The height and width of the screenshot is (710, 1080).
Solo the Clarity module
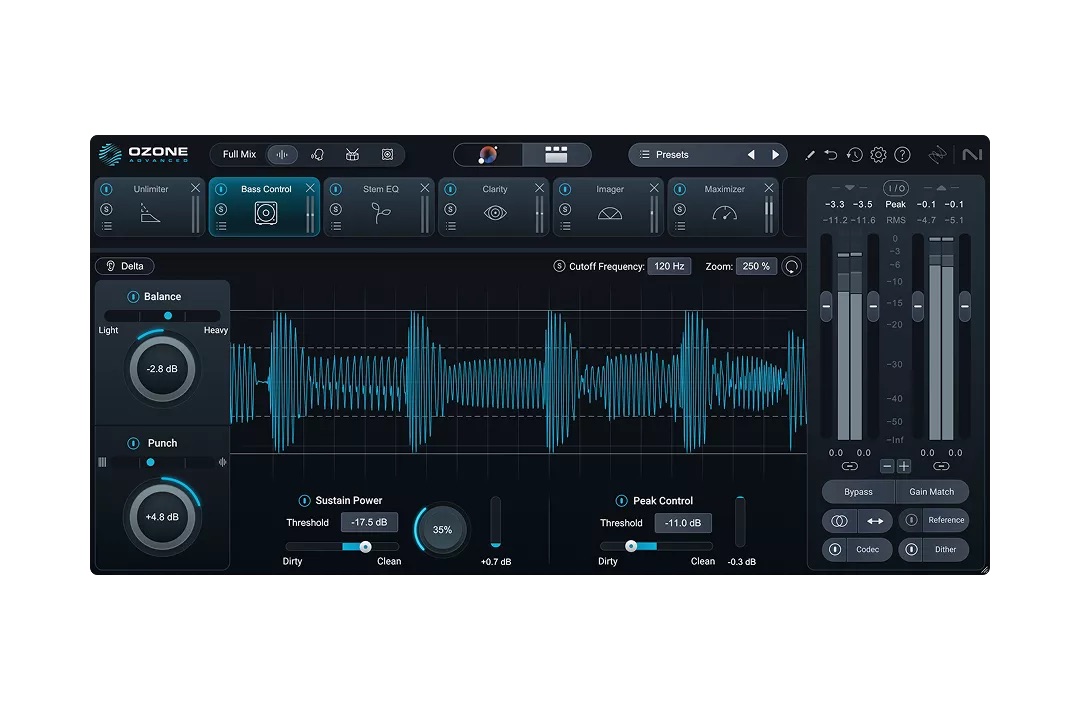[x=450, y=209]
